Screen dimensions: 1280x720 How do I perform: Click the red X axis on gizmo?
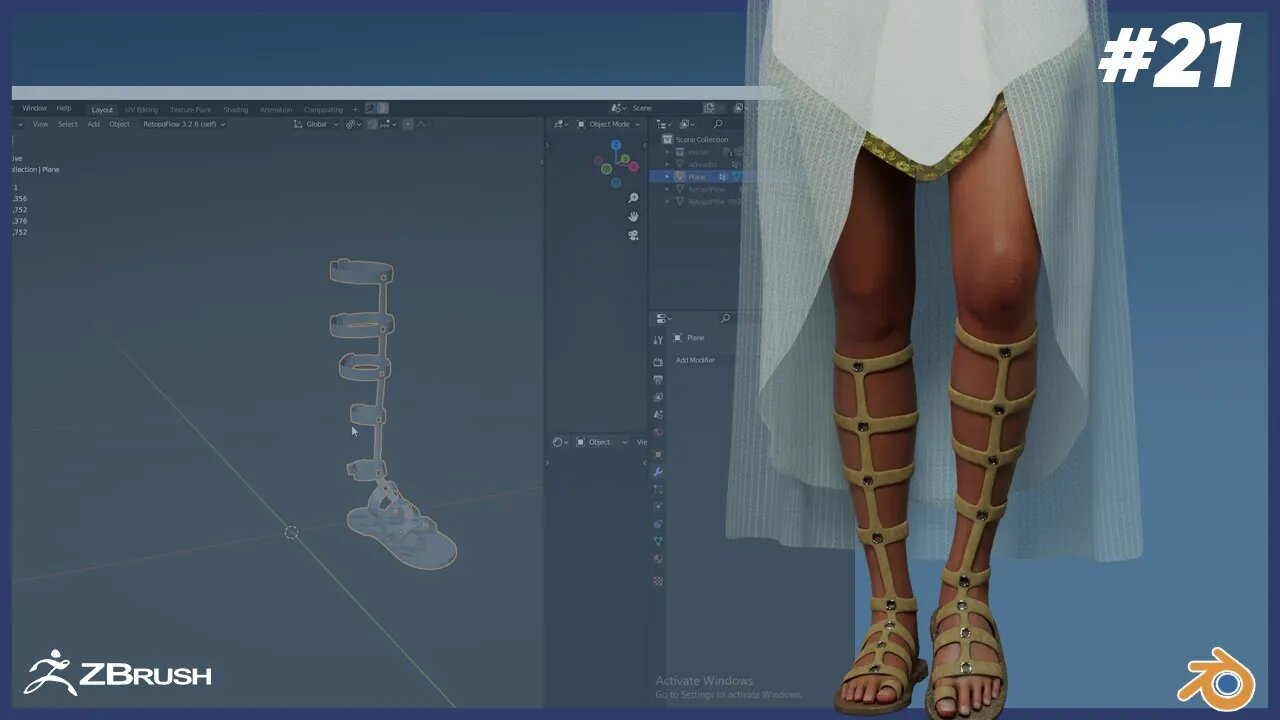[634, 168]
